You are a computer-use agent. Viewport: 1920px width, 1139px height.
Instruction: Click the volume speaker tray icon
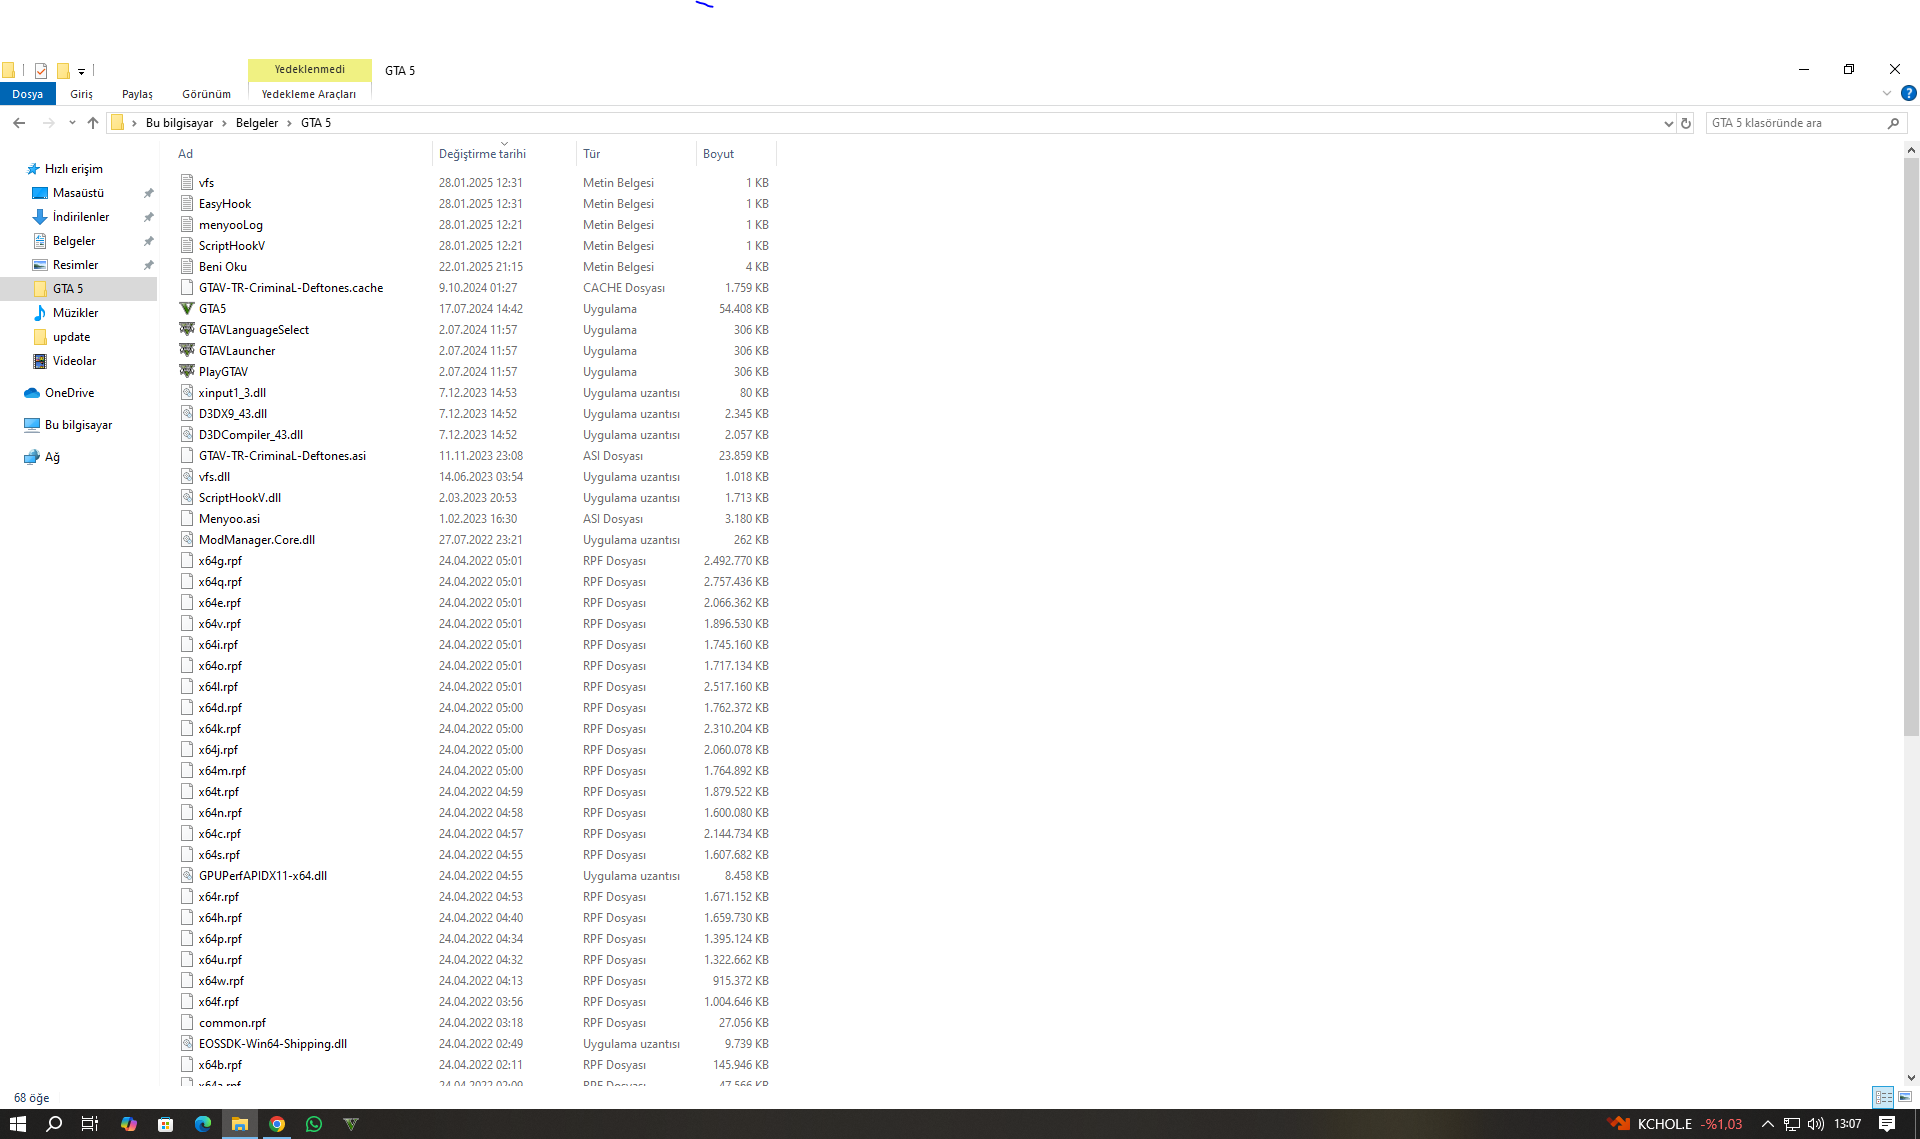point(1816,1124)
